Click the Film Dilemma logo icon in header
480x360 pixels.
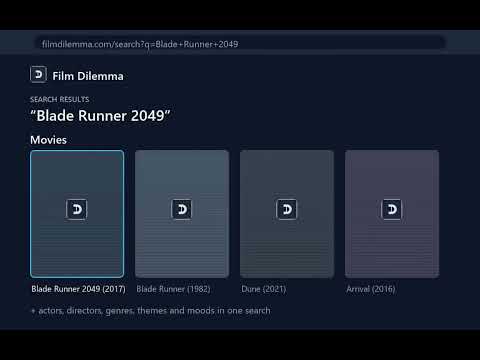pyautogui.click(x=38, y=74)
